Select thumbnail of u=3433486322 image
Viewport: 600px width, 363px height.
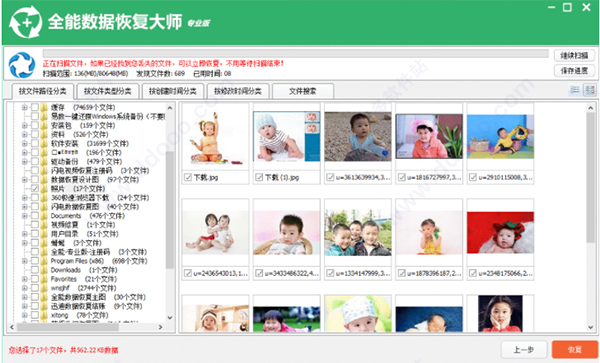coord(287,233)
